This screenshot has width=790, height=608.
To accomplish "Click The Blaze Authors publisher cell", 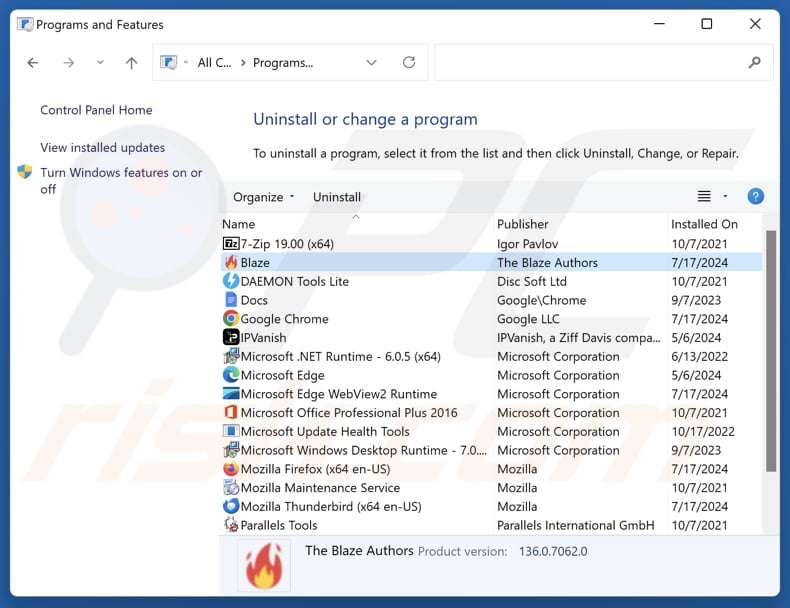I will pyautogui.click(x=547, y=262).
